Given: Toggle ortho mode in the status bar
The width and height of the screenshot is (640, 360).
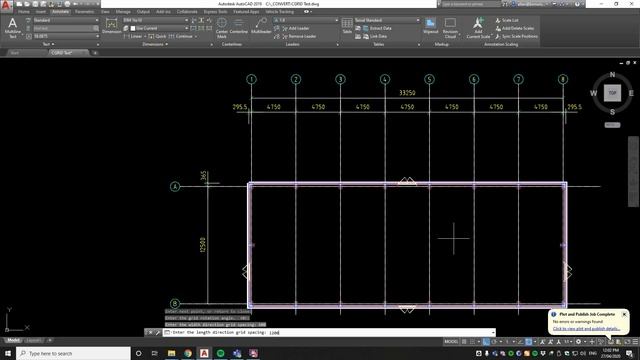Looking at the screenshot, I should click(486, 342).
